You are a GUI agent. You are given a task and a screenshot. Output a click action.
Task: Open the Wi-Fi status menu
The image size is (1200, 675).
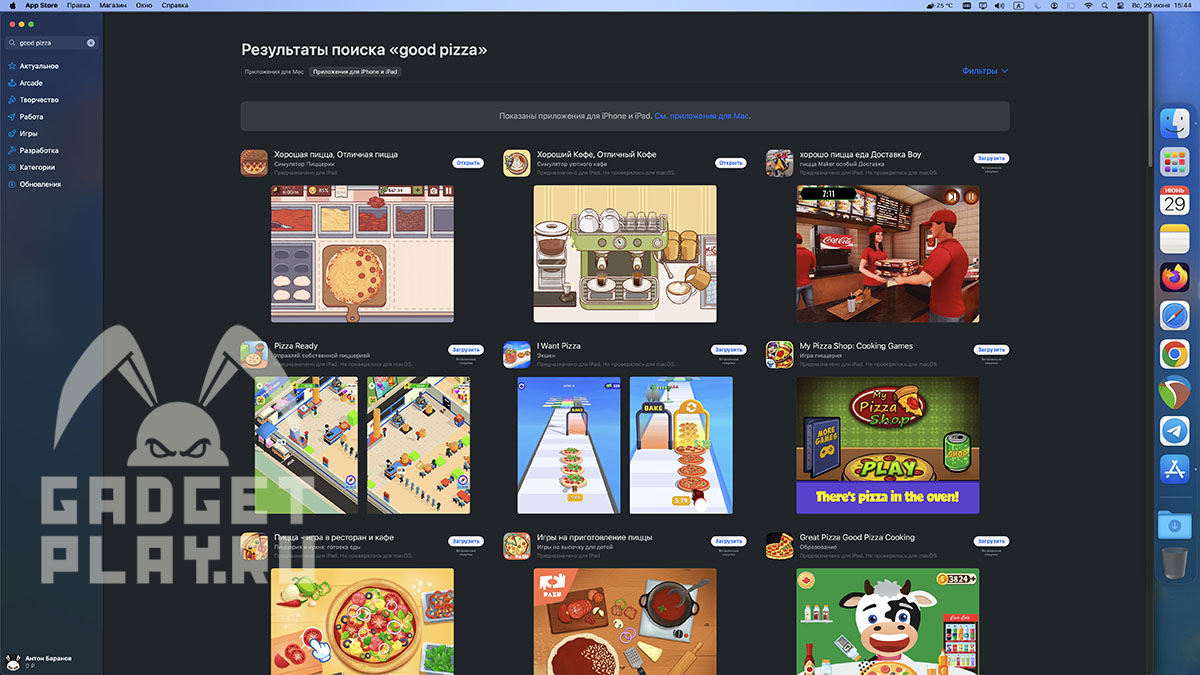click(1088, 5)
